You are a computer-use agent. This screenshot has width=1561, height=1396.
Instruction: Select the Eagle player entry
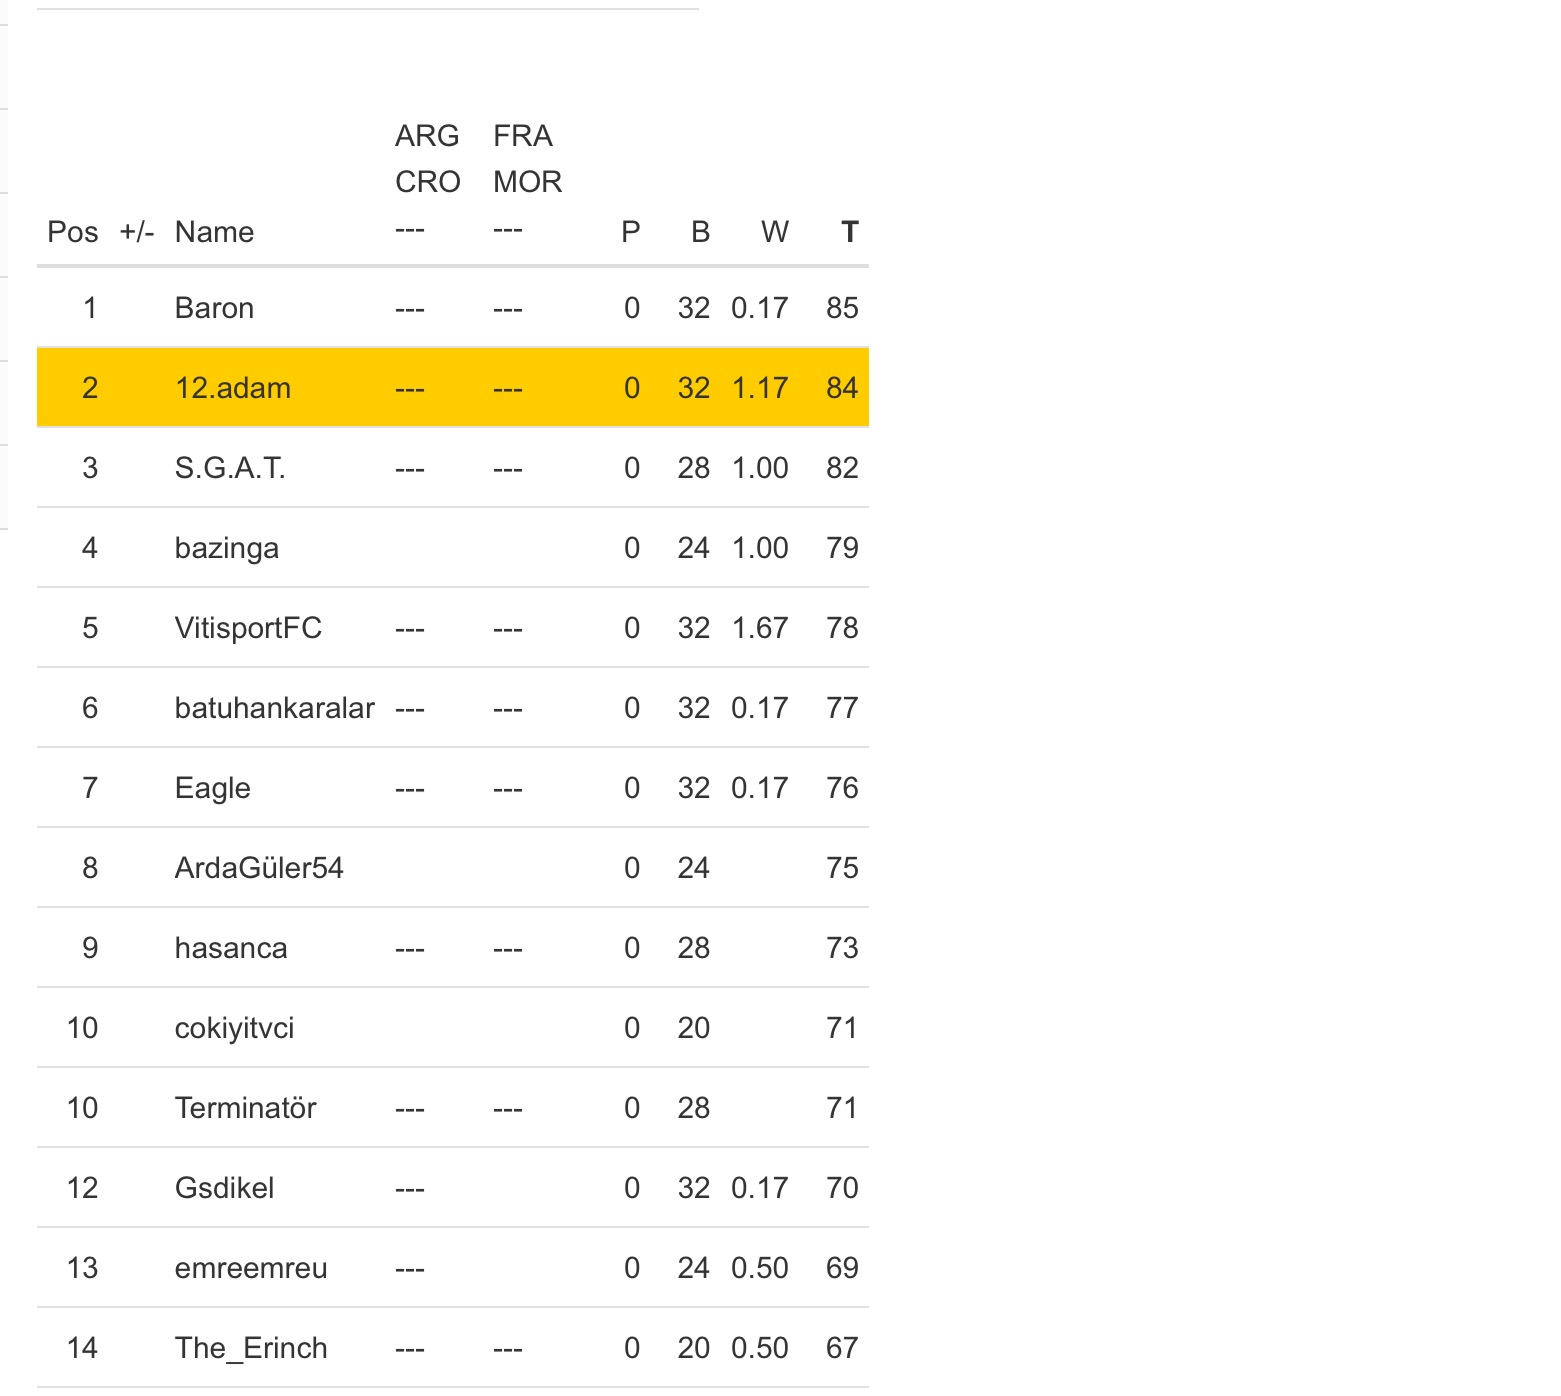pyautogui.click(x=212, y=788)
